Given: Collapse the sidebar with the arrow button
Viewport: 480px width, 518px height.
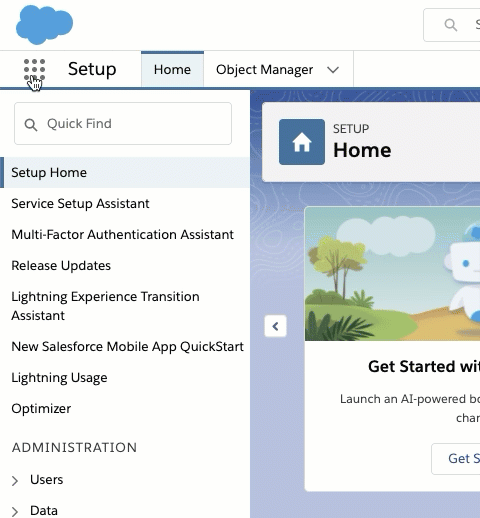Looking at the screenshot, I should [275, 326].
